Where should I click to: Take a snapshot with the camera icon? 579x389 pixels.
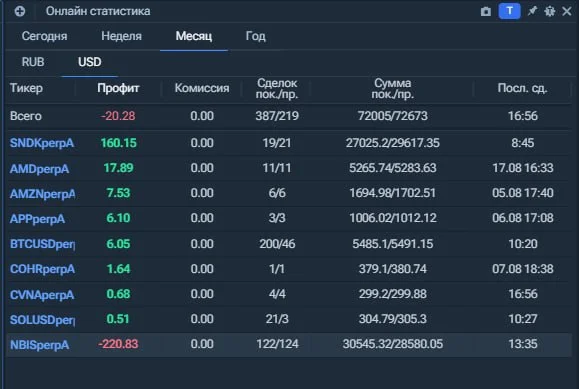click(x=486, y=11)
